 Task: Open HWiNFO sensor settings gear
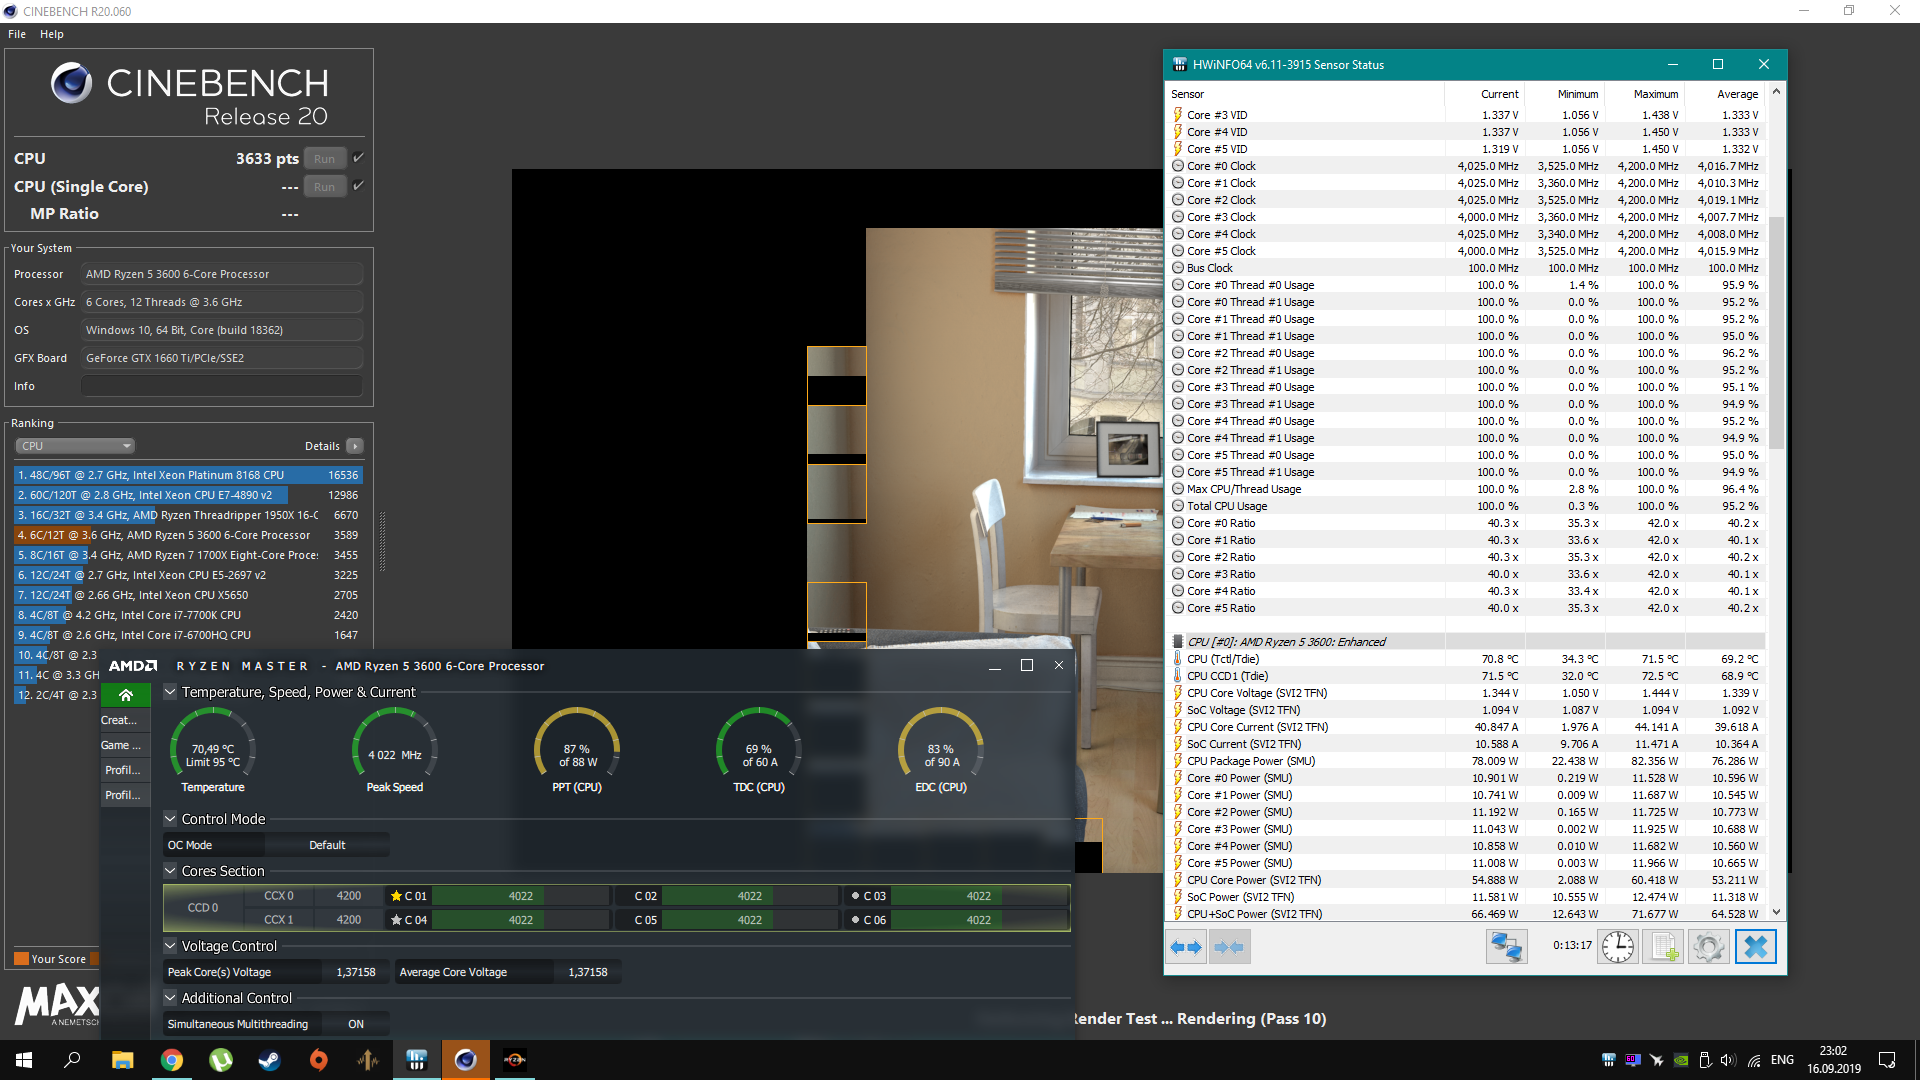click(1708, 947)
